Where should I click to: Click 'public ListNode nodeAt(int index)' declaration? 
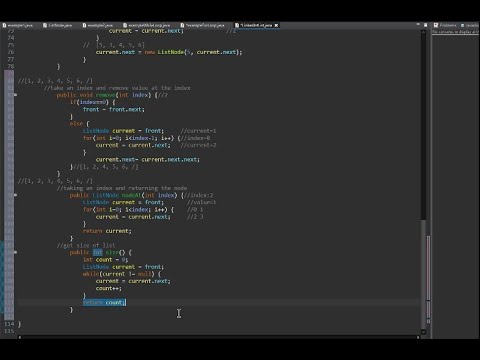pos(127,195)
